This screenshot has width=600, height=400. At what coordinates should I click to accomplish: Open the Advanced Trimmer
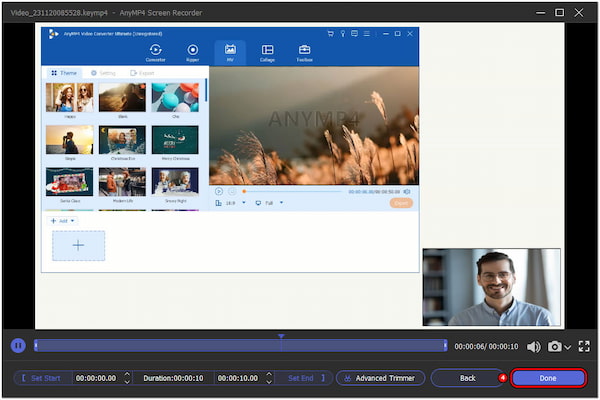pos(380,378)
